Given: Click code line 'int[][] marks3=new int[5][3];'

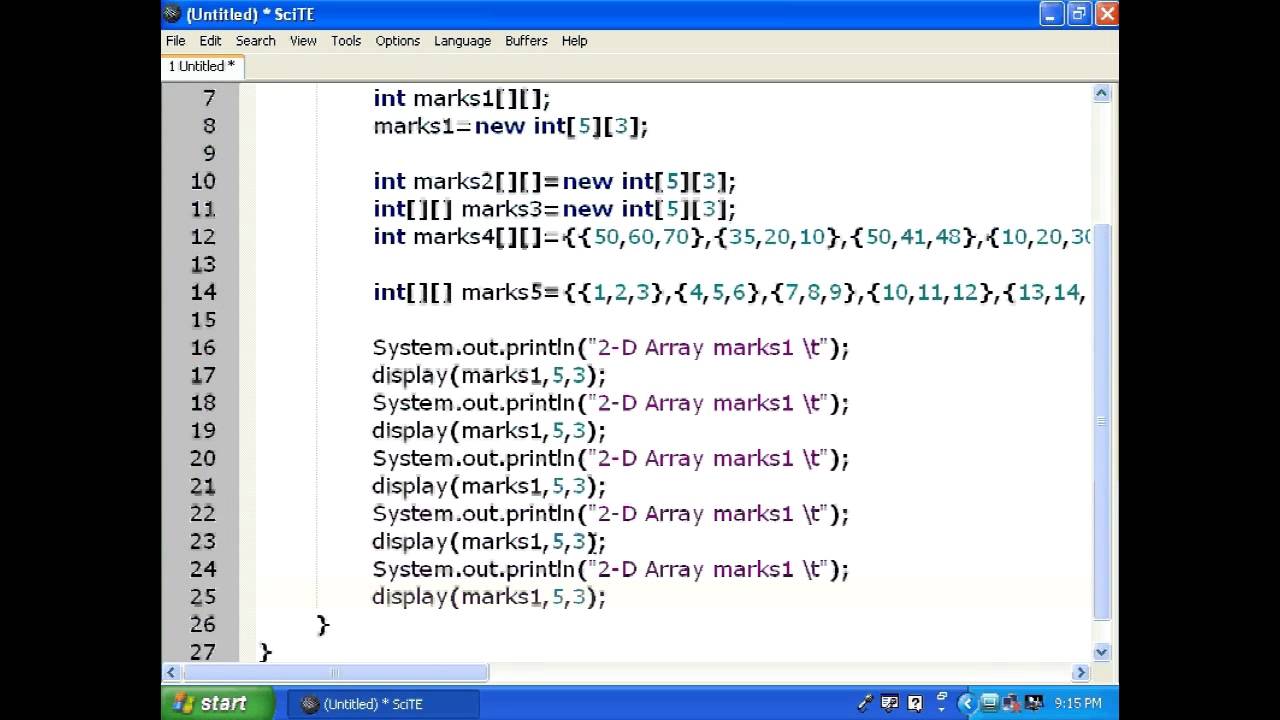Looking at the screenshot, I should coord(554,209).
